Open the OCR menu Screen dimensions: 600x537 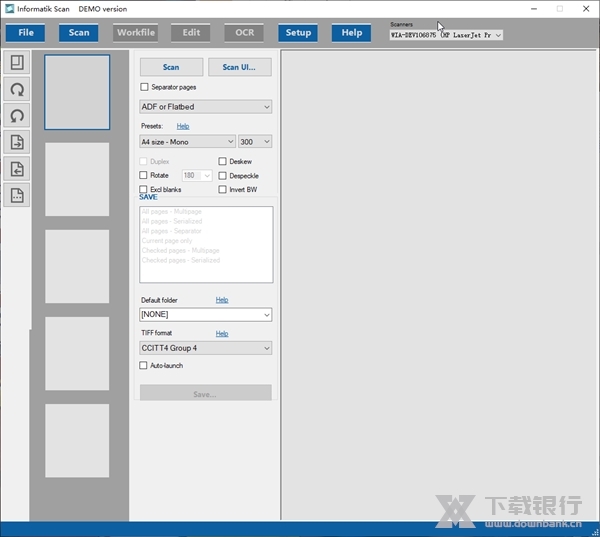[x=244, y=33]
